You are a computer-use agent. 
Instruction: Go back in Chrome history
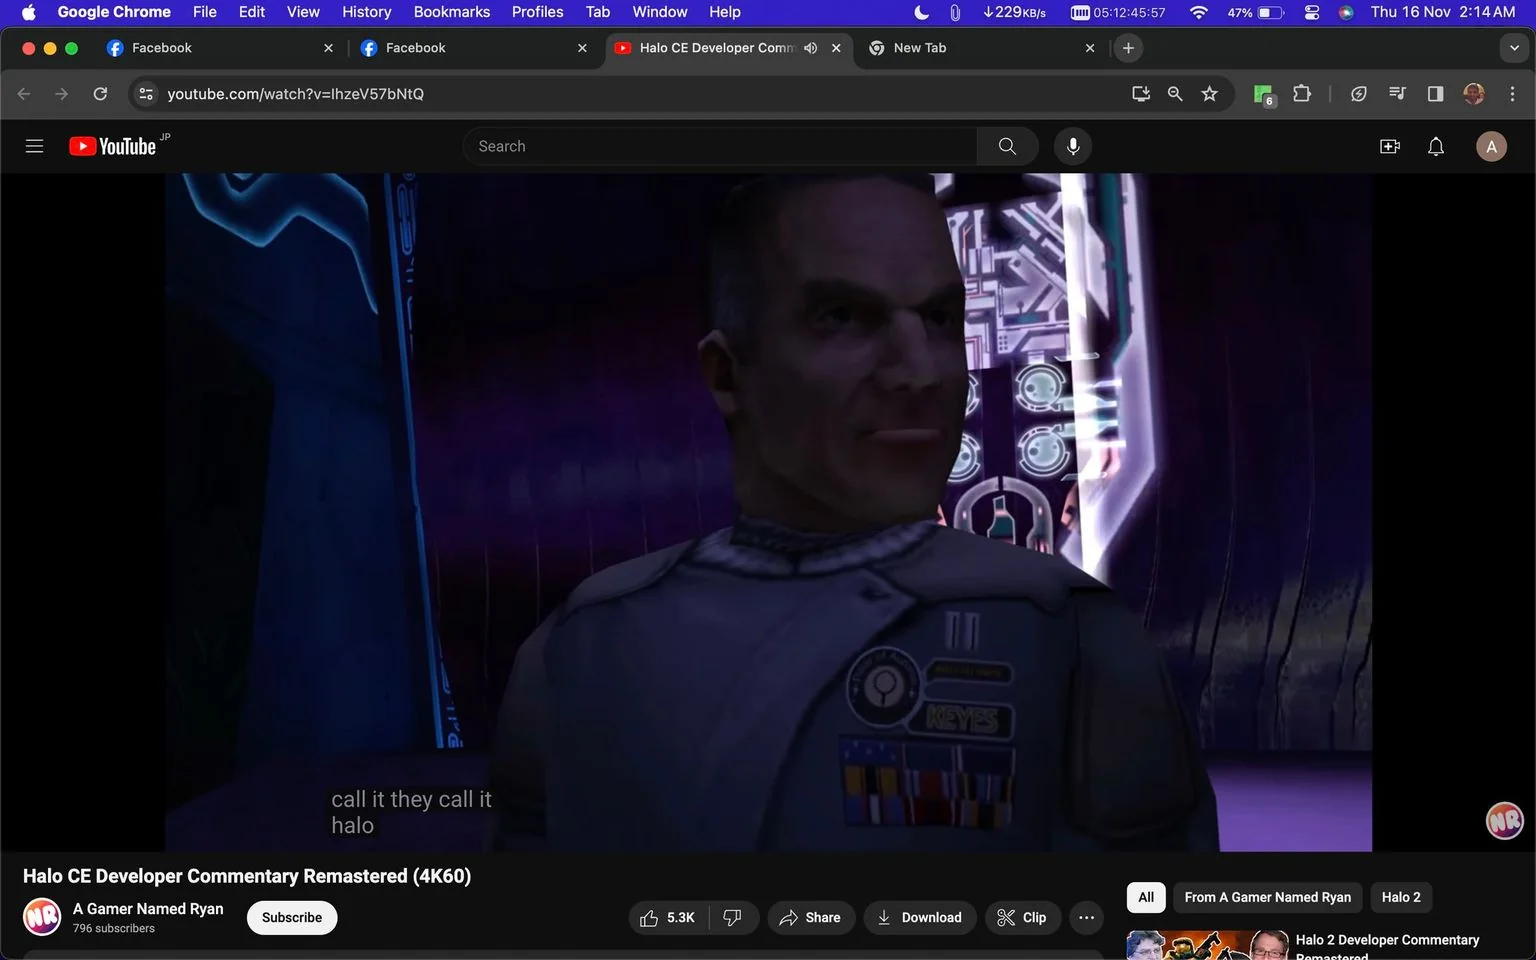tap(24, 94)
